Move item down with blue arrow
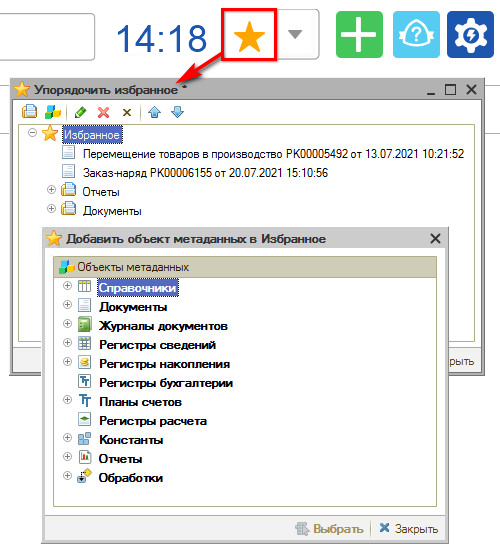500x547 pixels. (x=178, y=112)
